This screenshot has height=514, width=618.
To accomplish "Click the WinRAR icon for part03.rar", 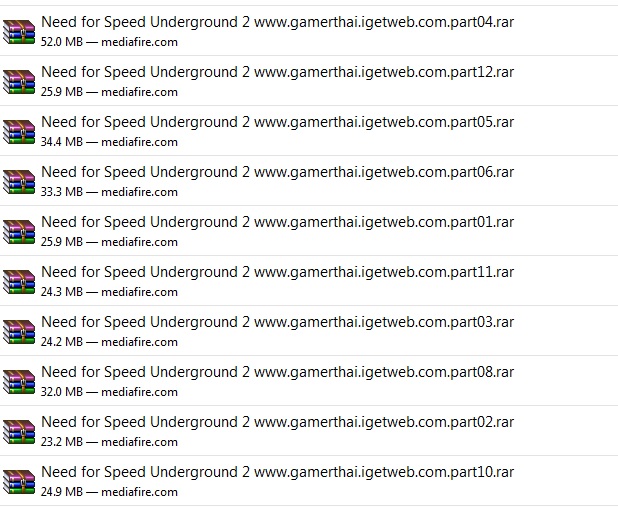I will [19, 332].
